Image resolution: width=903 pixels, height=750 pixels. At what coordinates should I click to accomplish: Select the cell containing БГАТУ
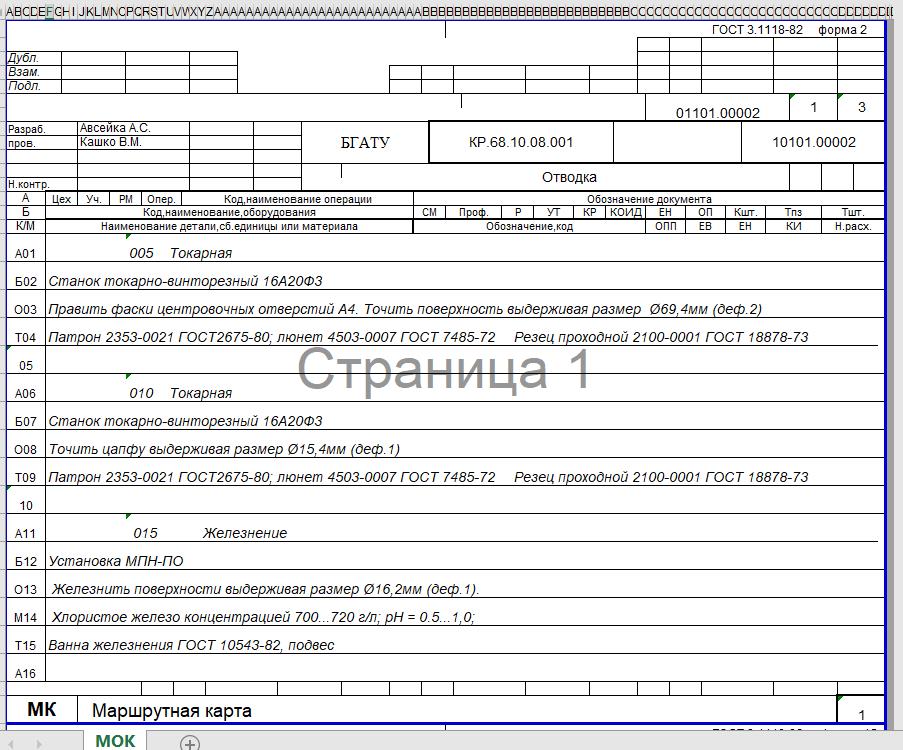point(365,143)
